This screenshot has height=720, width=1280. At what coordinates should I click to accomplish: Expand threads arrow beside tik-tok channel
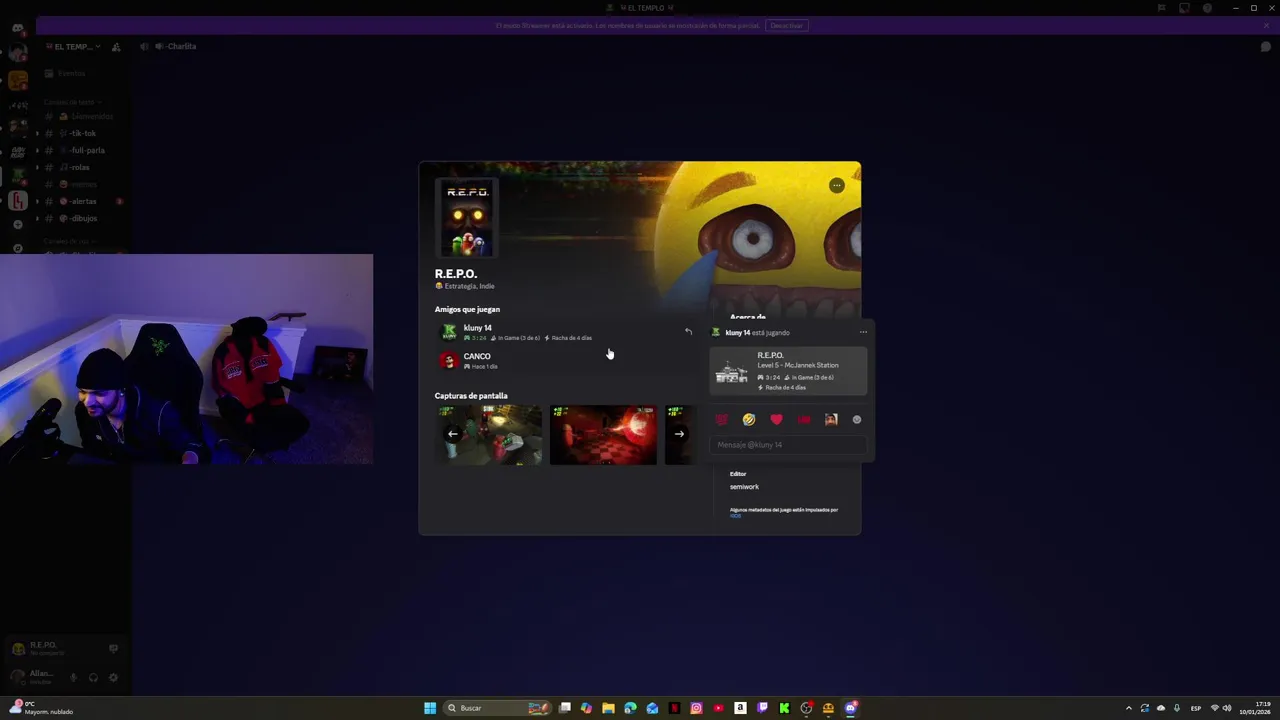tap(37, 133)
